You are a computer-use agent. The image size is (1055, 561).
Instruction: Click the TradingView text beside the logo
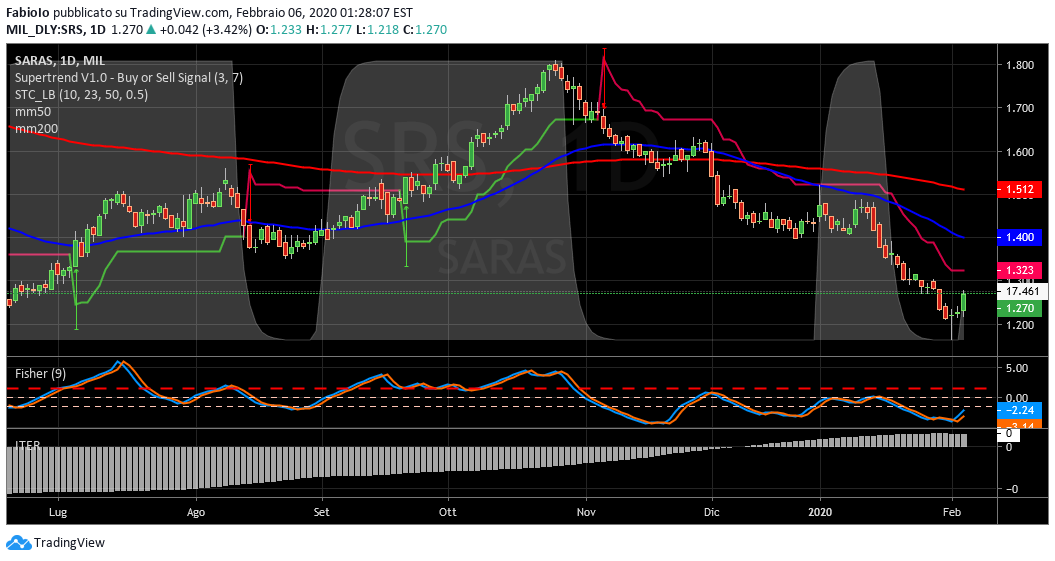[69, 543]
